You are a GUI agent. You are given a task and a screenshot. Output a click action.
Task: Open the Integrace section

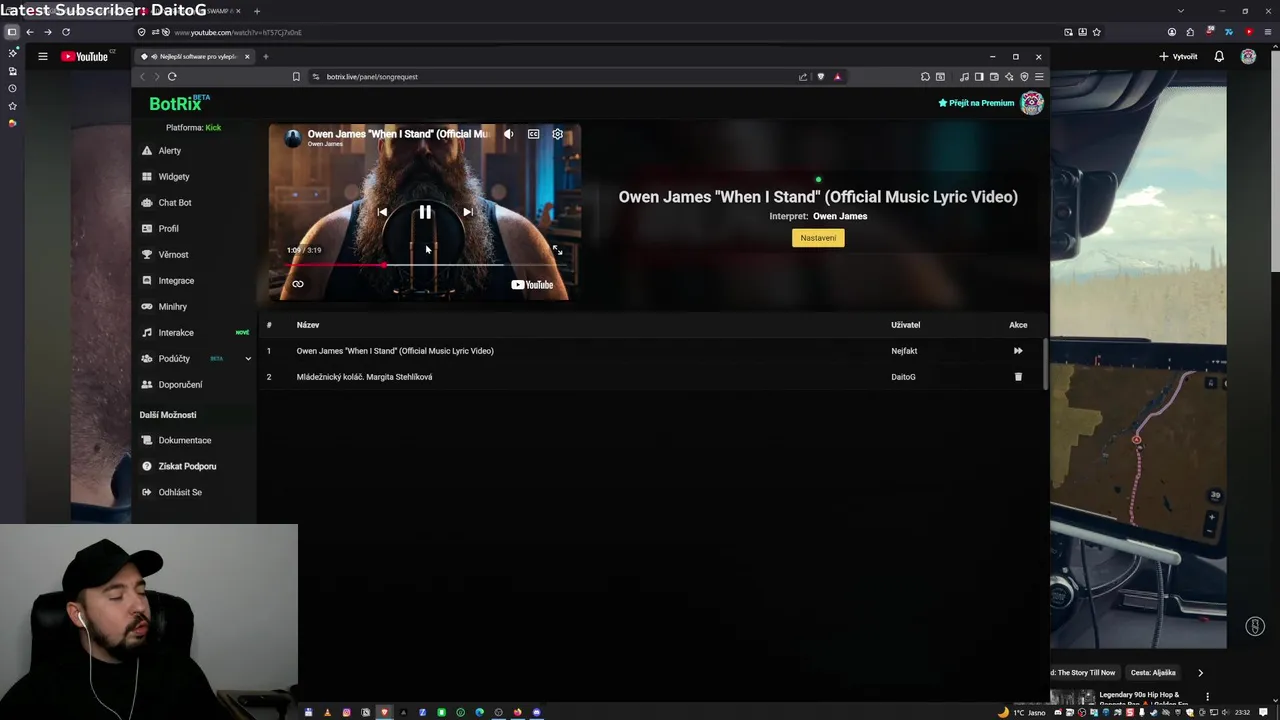coord(176,281)
